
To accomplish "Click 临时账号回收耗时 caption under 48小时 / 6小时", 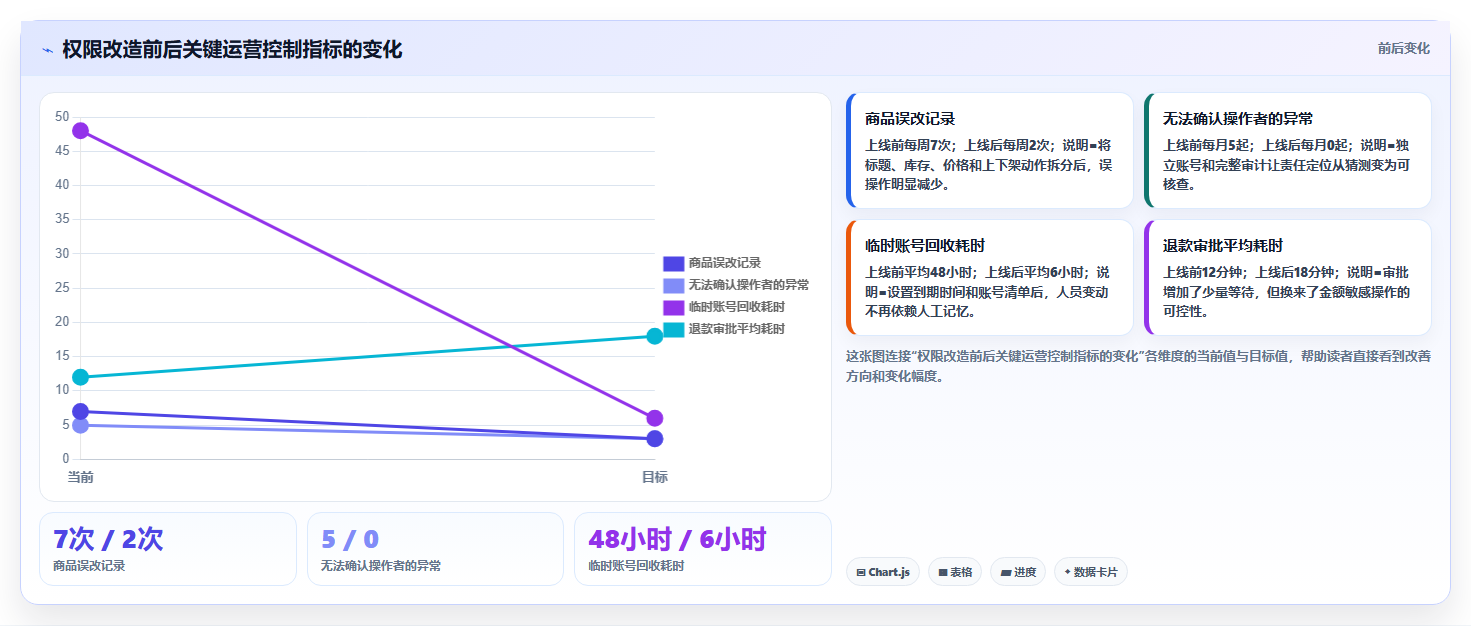I will (x=637, y=566).
